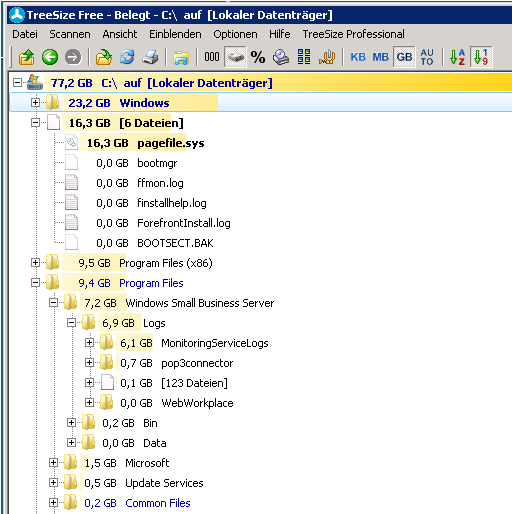Open the tile grid view icon
512x514 pixels.
coord(304,57)
